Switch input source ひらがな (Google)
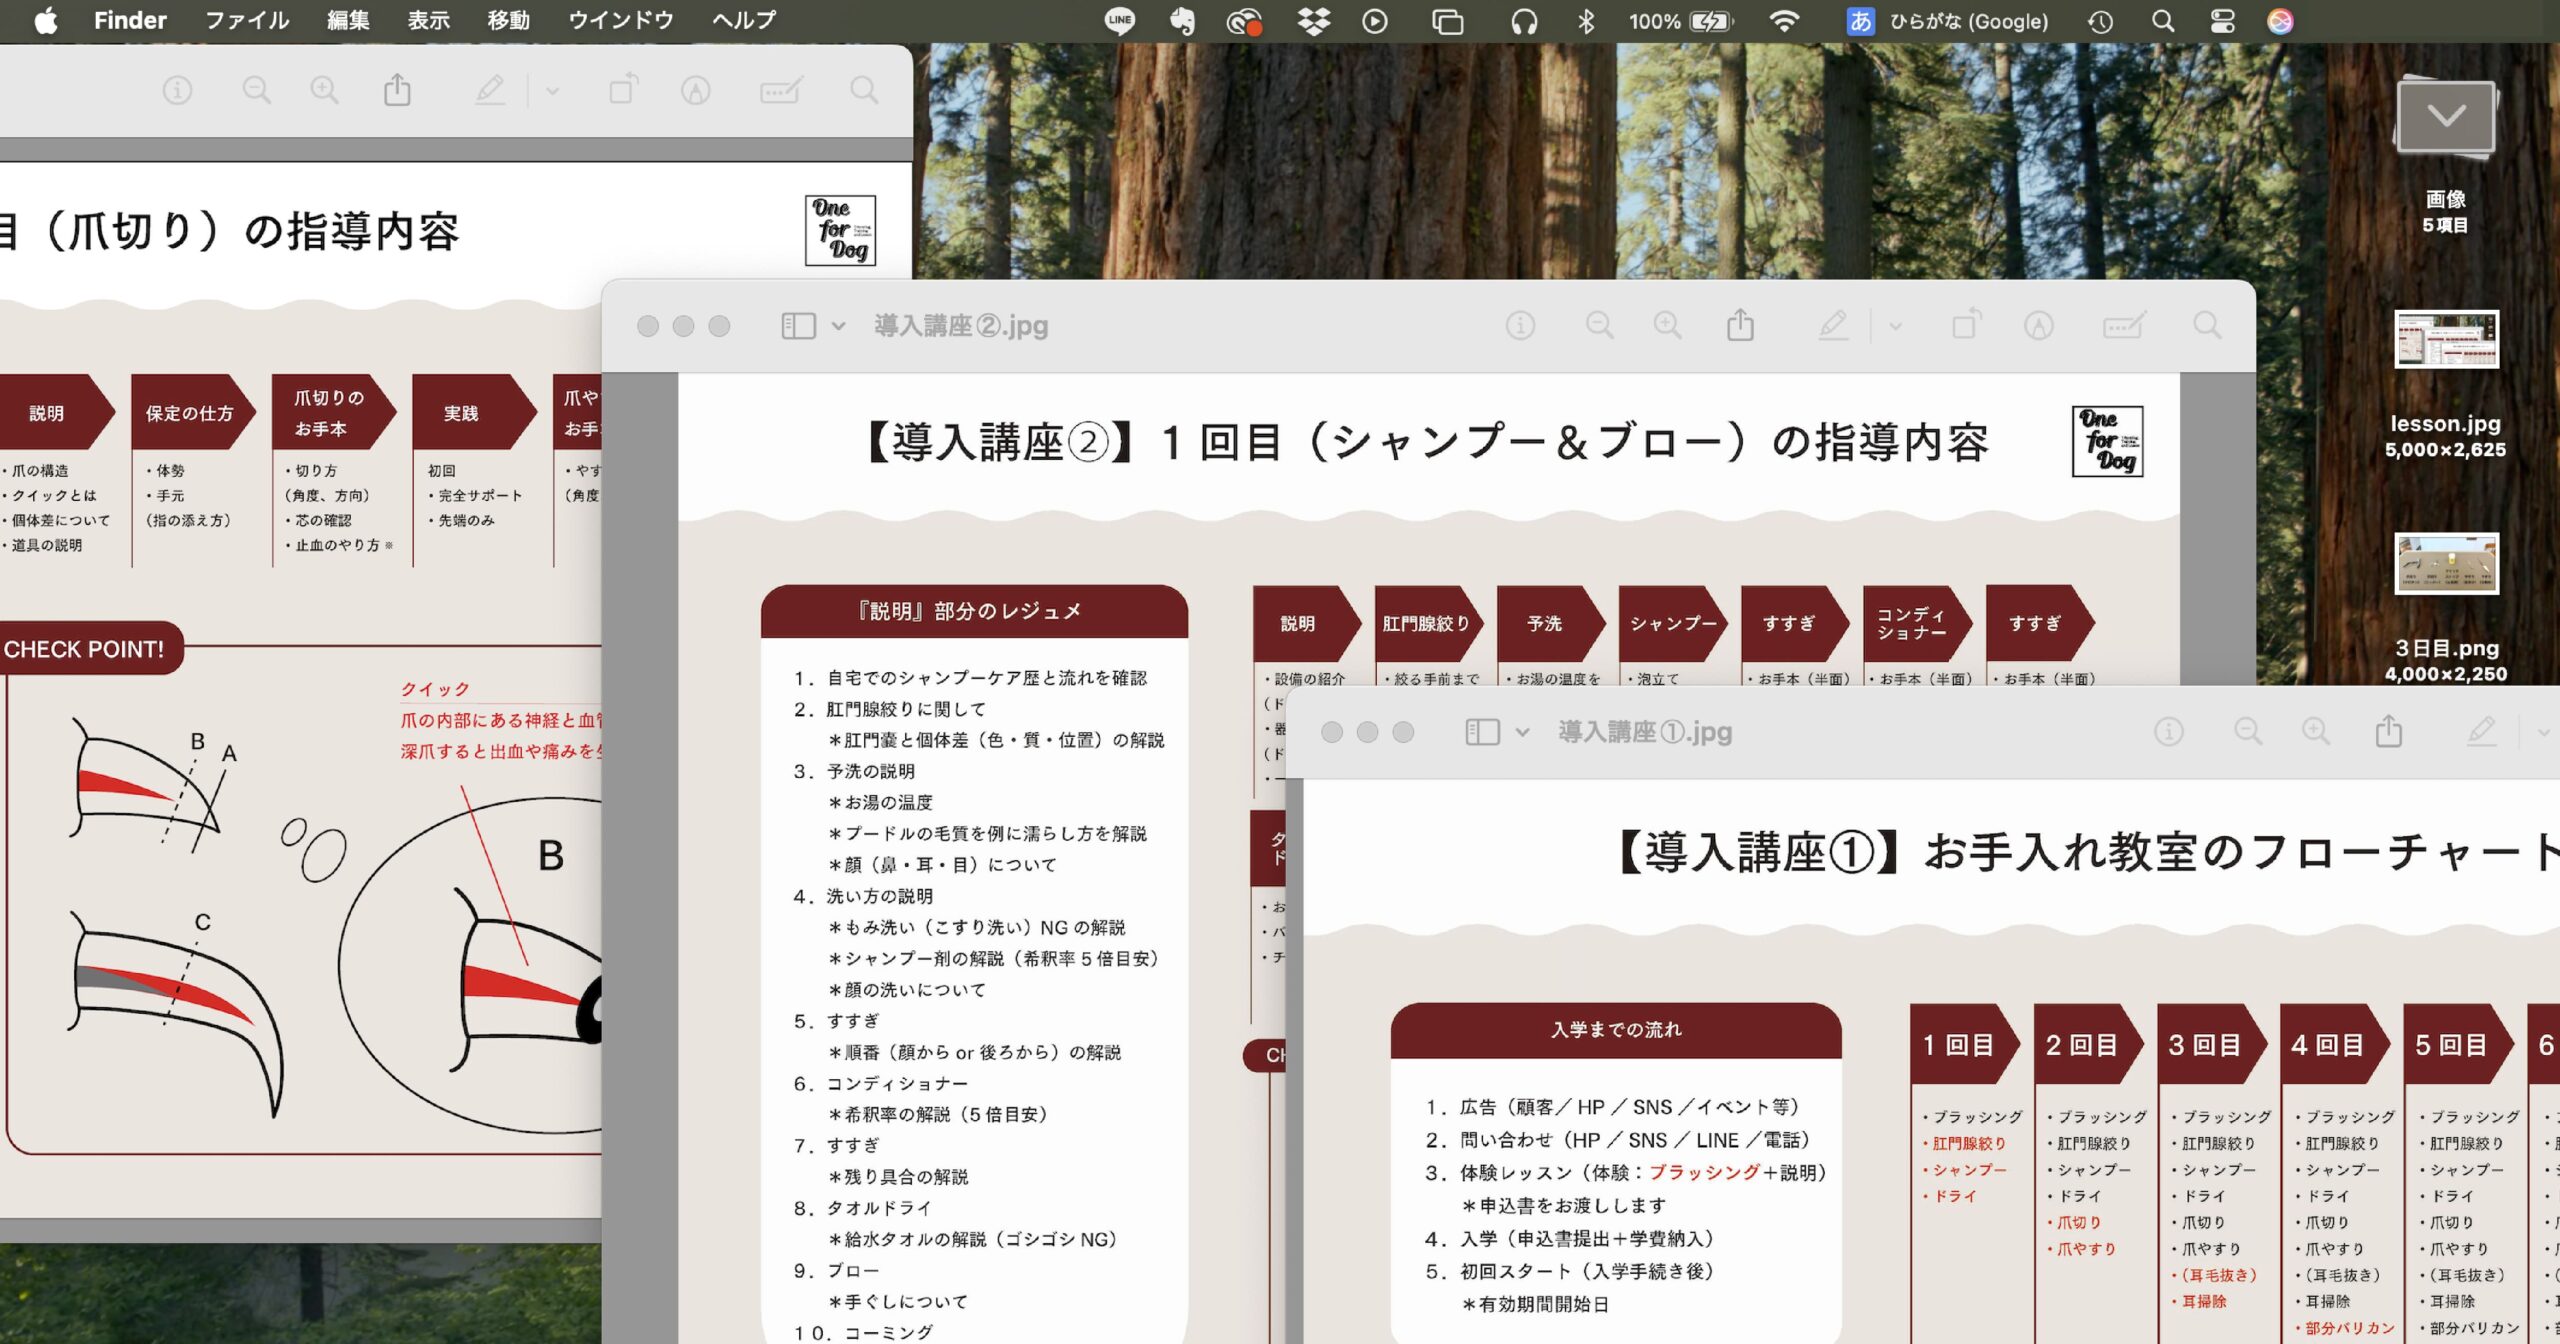 [1947, 21]
